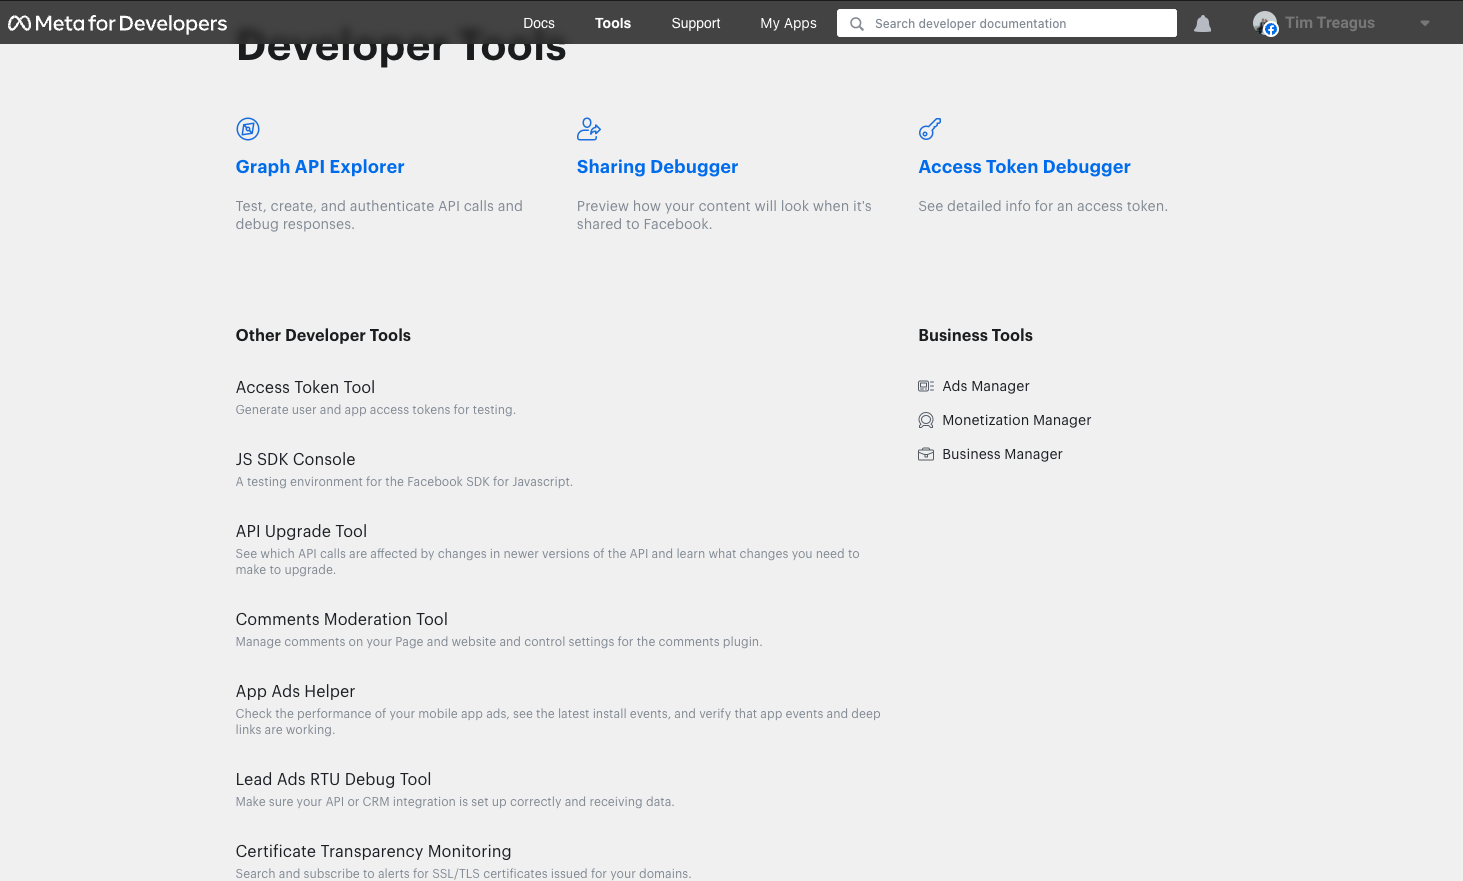Image resolution: width=1463 pixels, height=881 pixels.
Task: Click the Business Manager briefcase icon
Action: click(x=926, y=454)
